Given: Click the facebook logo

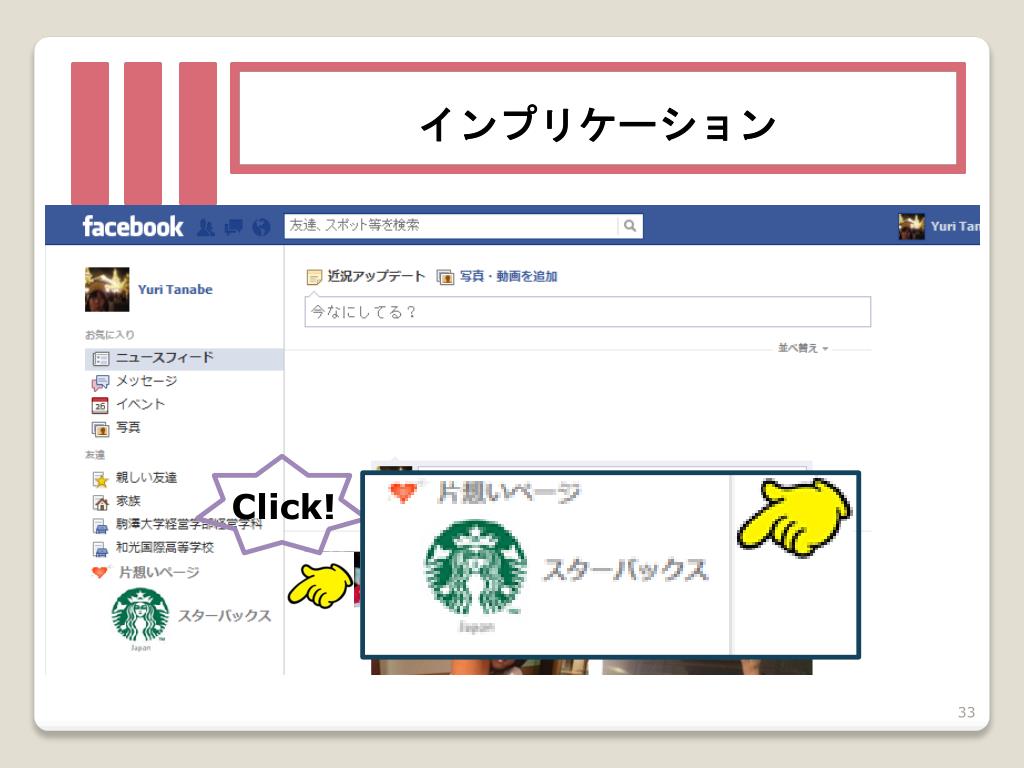Looking at the screenshot, I should (133, 227).
